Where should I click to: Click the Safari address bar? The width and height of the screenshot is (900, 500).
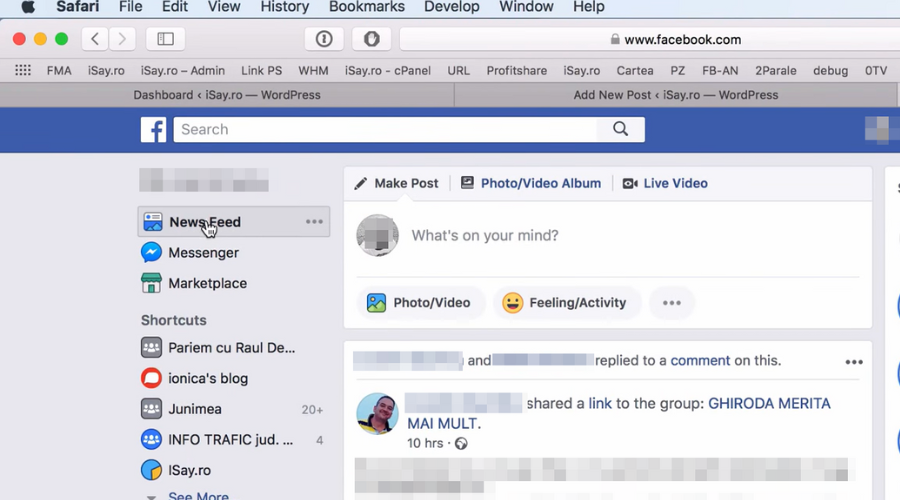(650, 39)
